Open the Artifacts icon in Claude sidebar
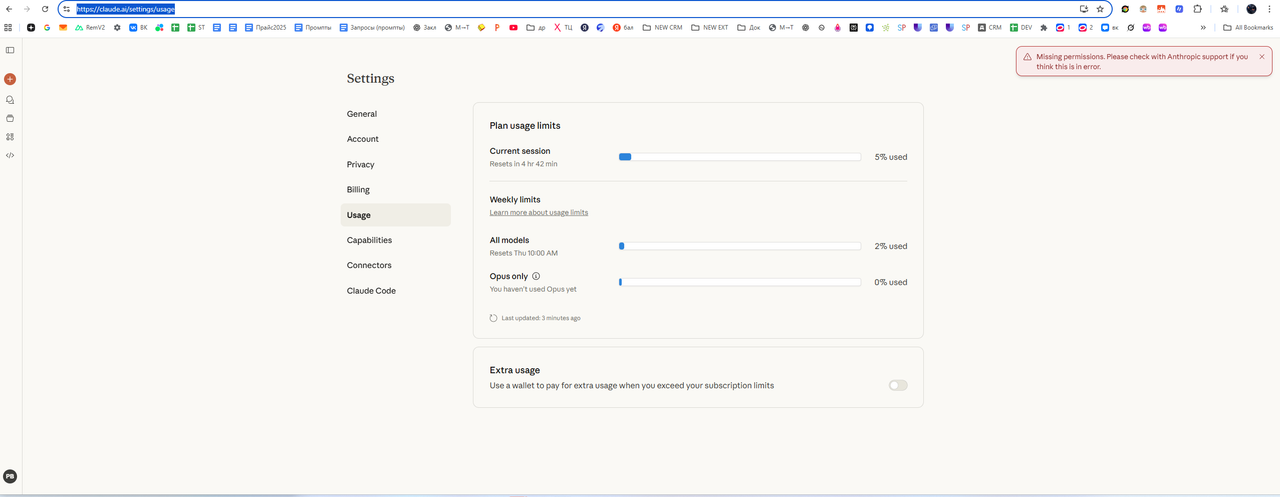The width and height of the screenshot is (1280, 497). [10, 137]
